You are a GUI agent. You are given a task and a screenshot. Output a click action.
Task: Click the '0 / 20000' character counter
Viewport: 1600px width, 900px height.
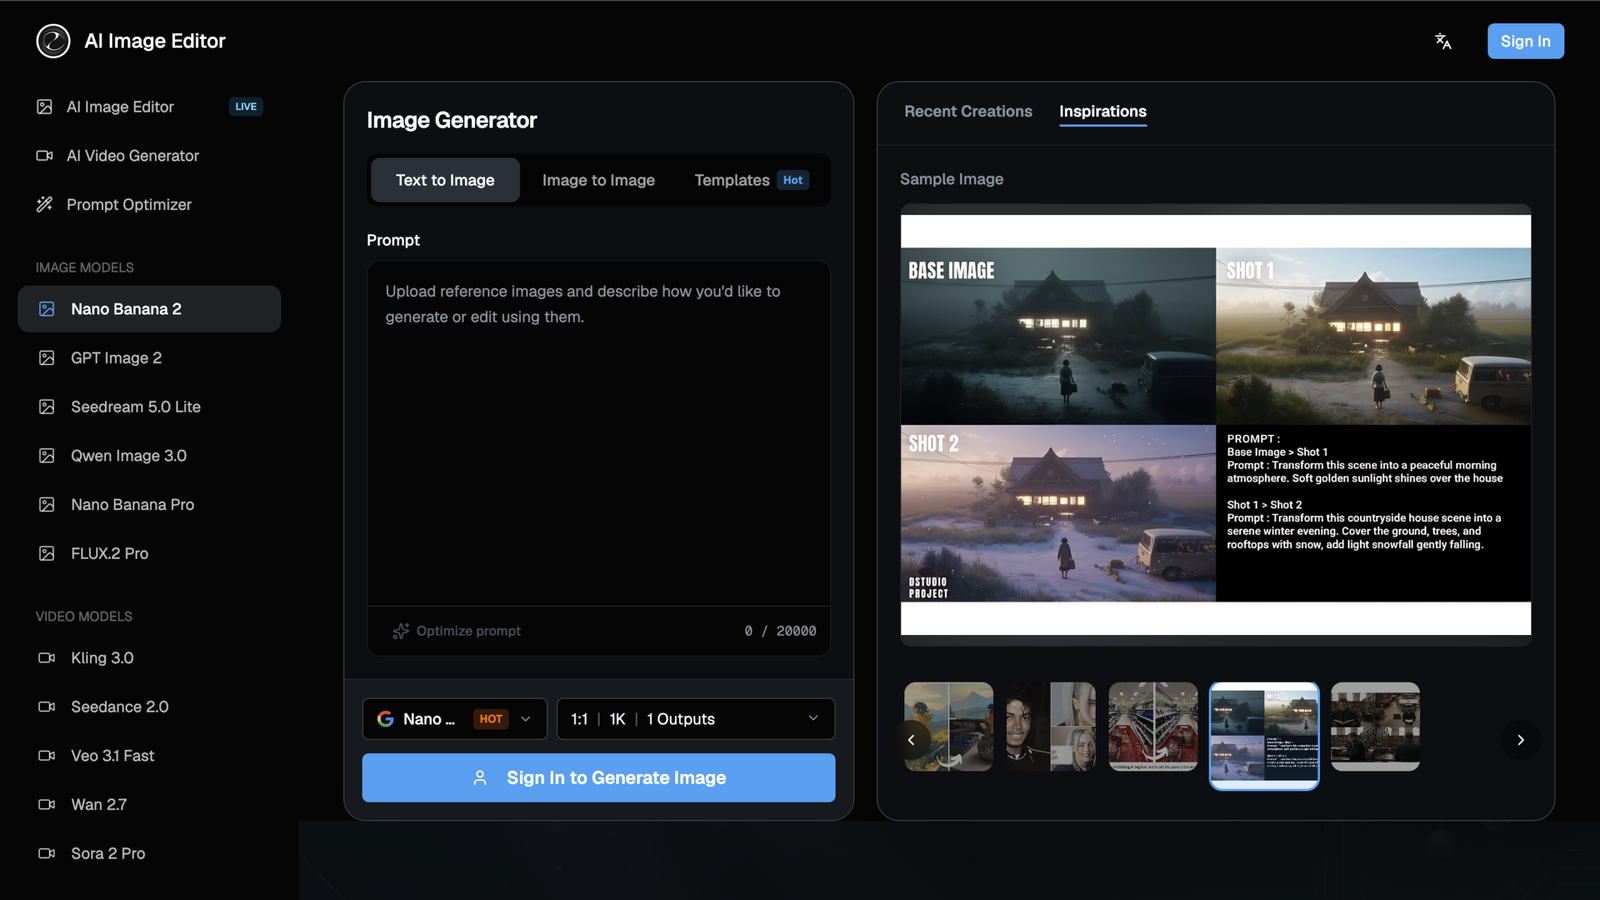[780, 631]
